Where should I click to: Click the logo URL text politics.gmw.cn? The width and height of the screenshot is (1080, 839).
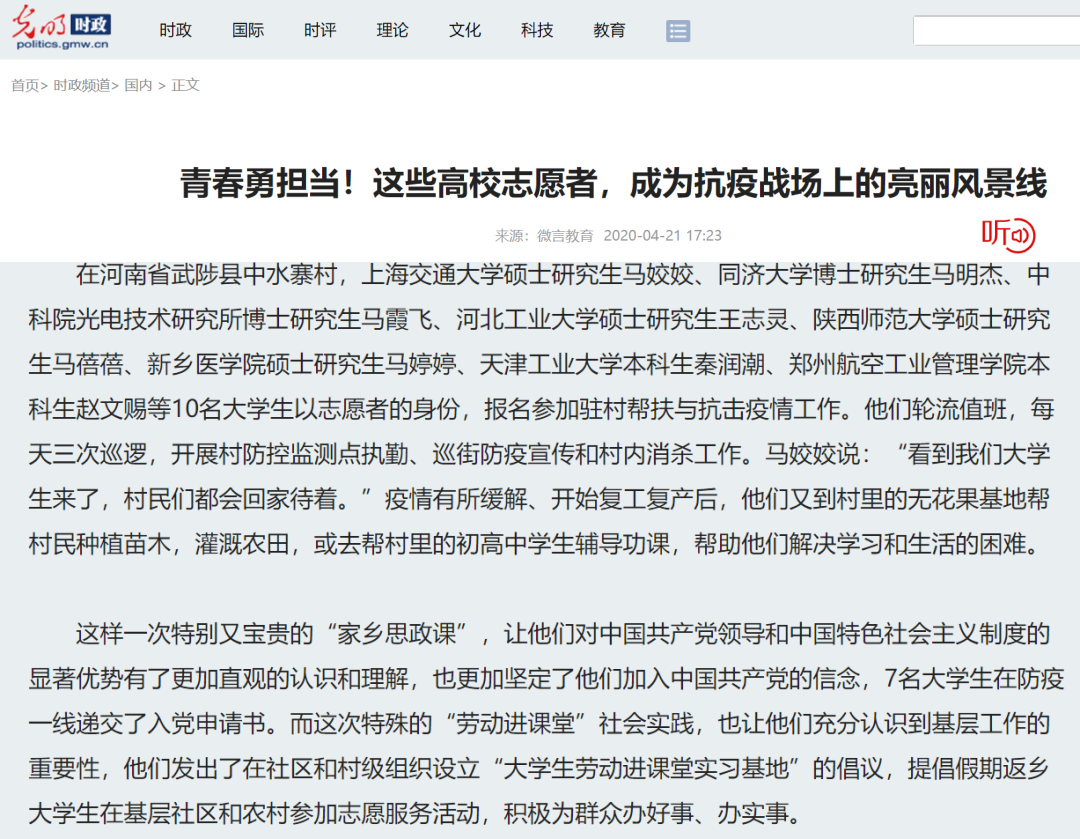pyautogui.click(x=63, y=44)
